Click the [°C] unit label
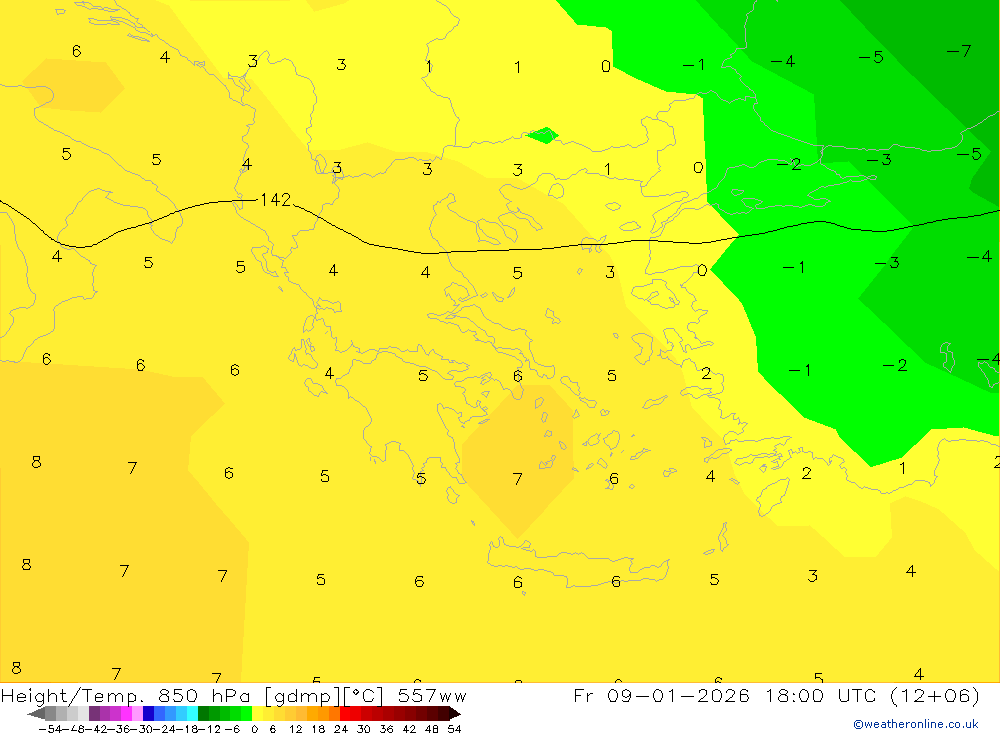Image resolution: width=1000 pixels, height=733 pixels. point(364,696)
